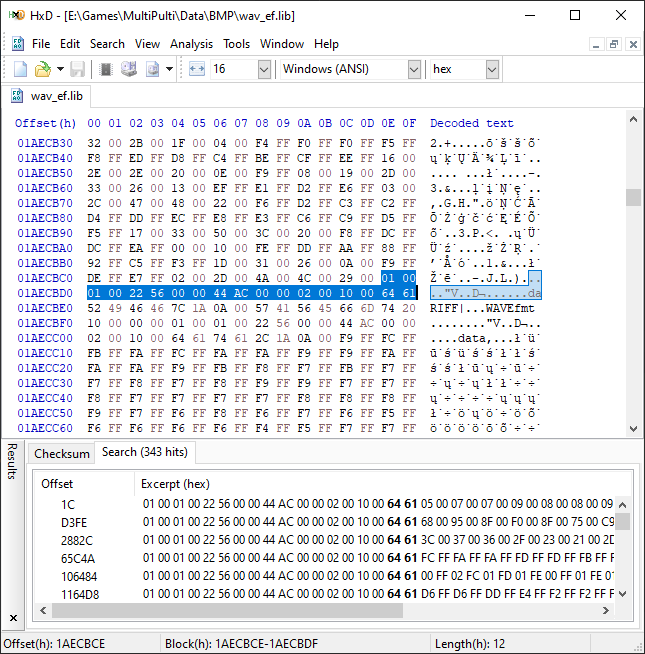The width and height of the screenshot is (645, 654).
Task: Open the View menu
Action: (x=147, y=44)
